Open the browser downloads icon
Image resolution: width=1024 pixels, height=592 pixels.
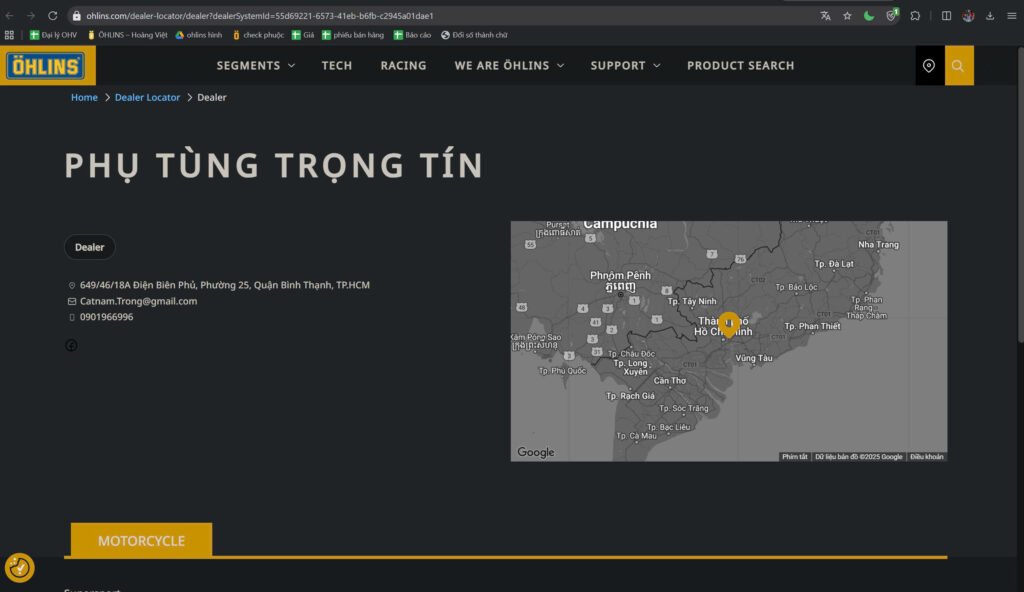point(990,16)
